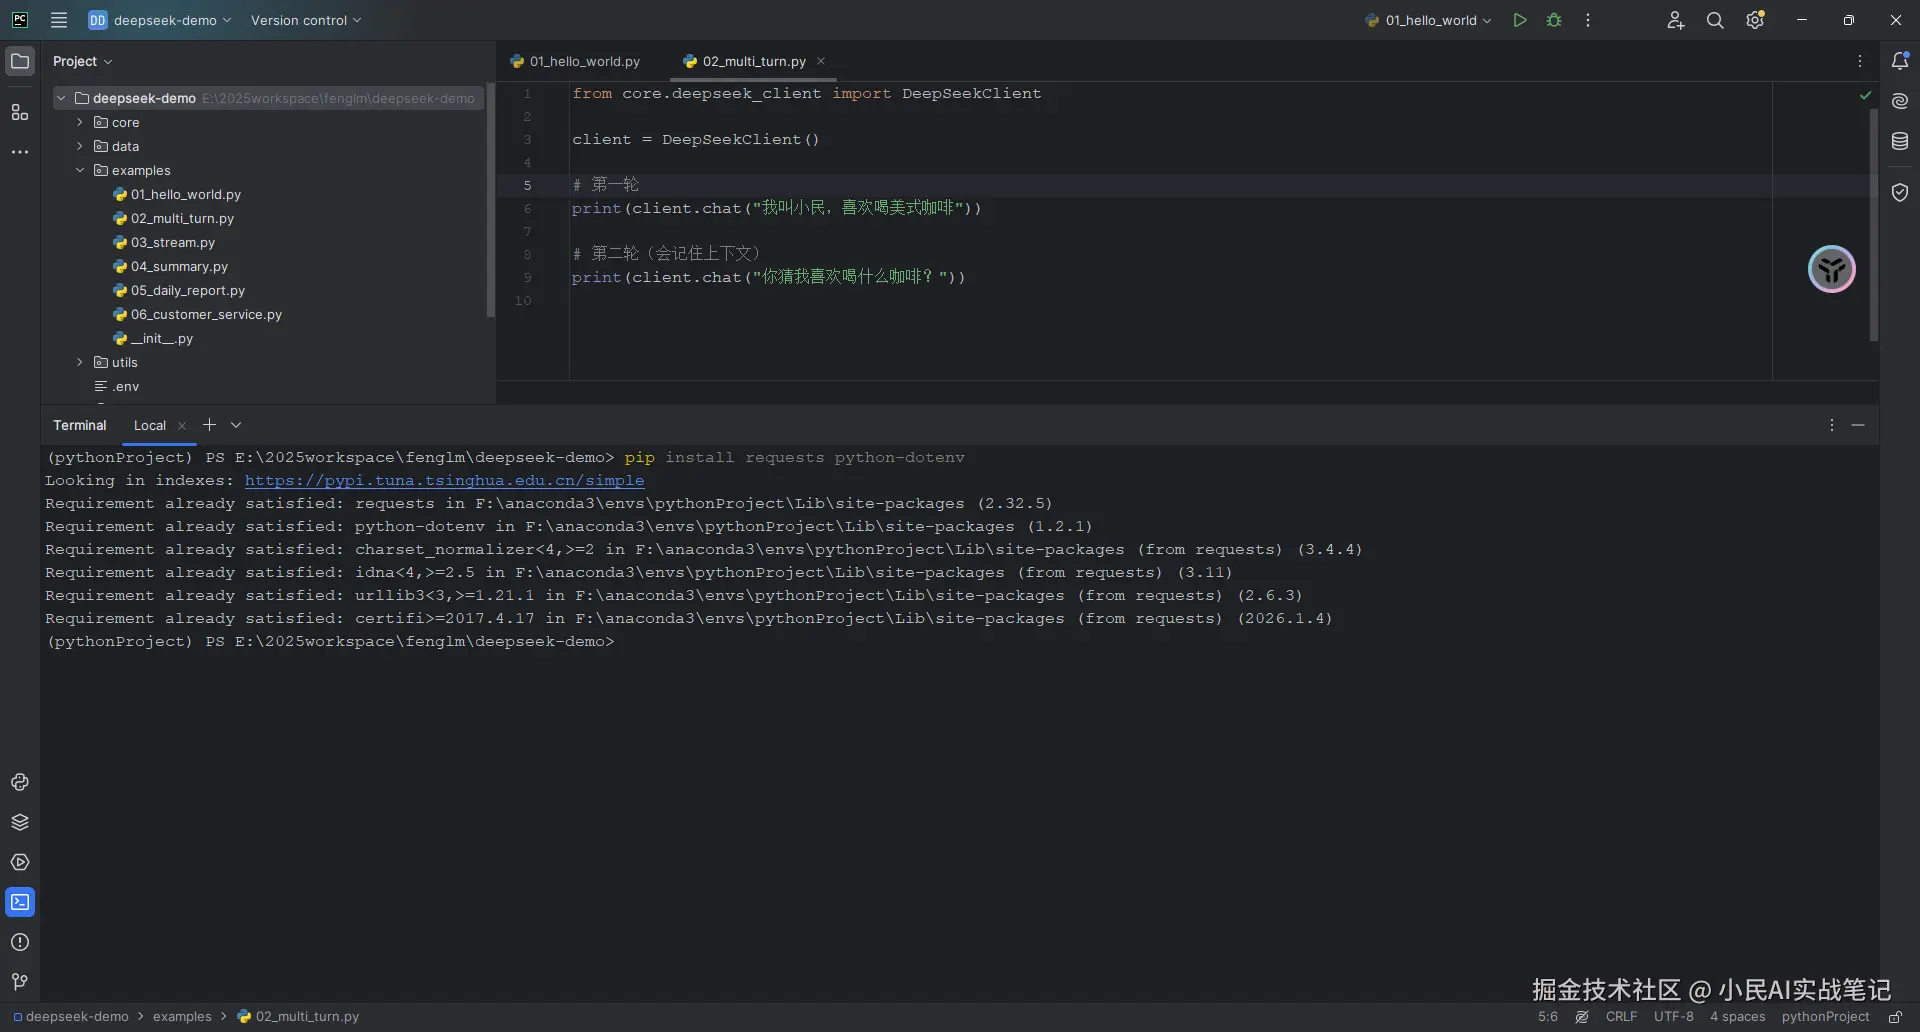Image resolution: width=1920 pixels, height=1032 pixels.
Task: Close the 02_multi_turn.py editor tab
Action: click(x=821, y=61)
